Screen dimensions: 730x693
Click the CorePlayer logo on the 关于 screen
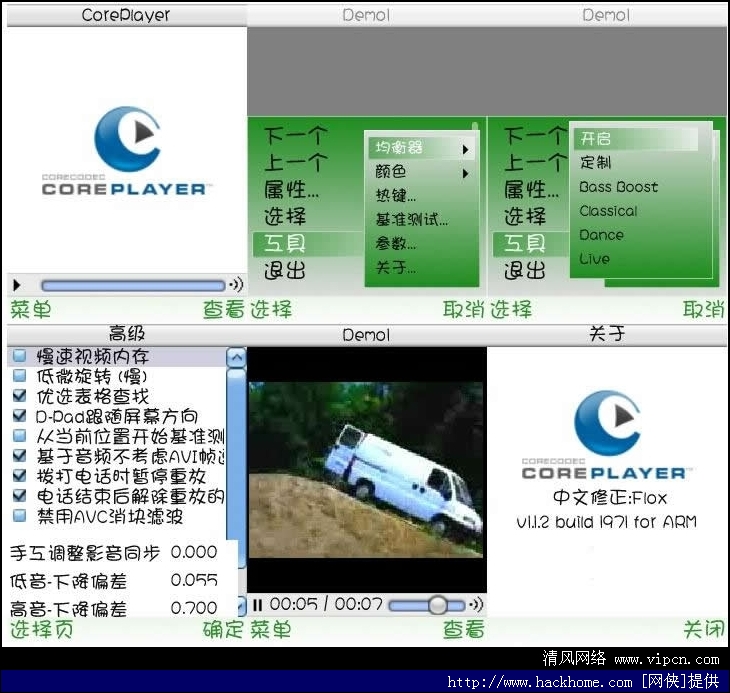point(606,434)
